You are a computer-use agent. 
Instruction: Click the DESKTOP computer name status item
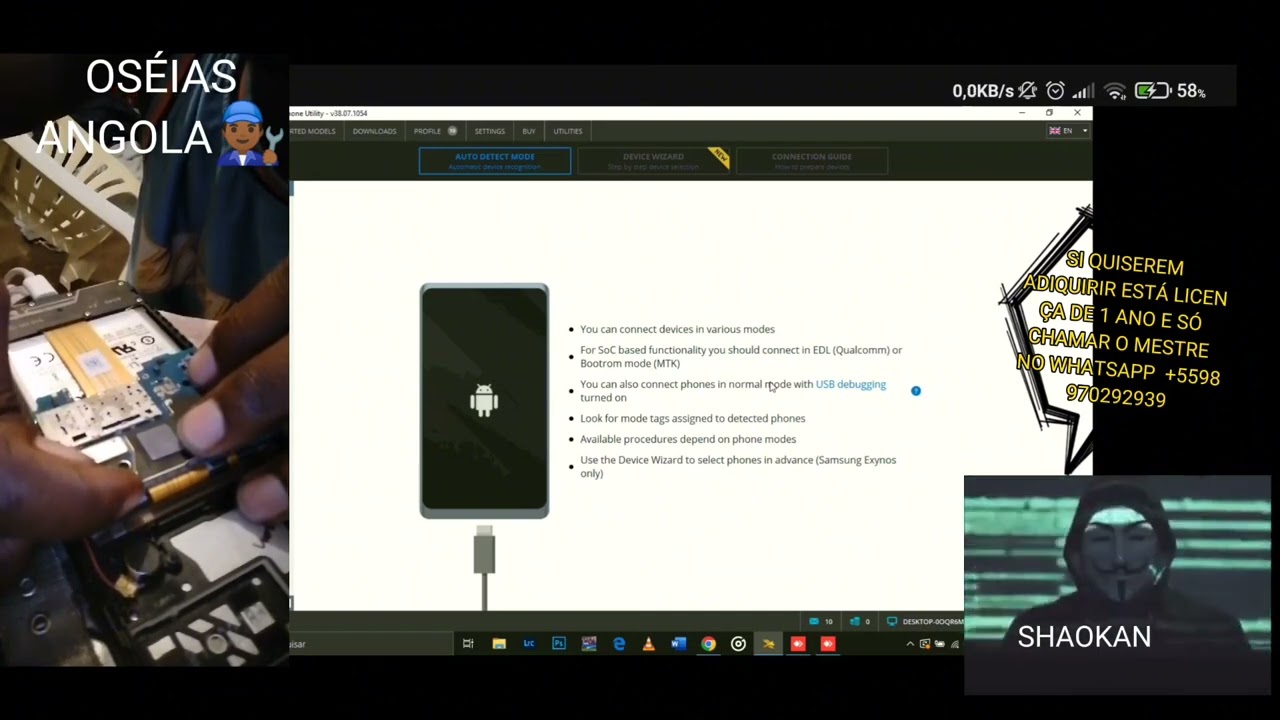click(x=925, y=621)
